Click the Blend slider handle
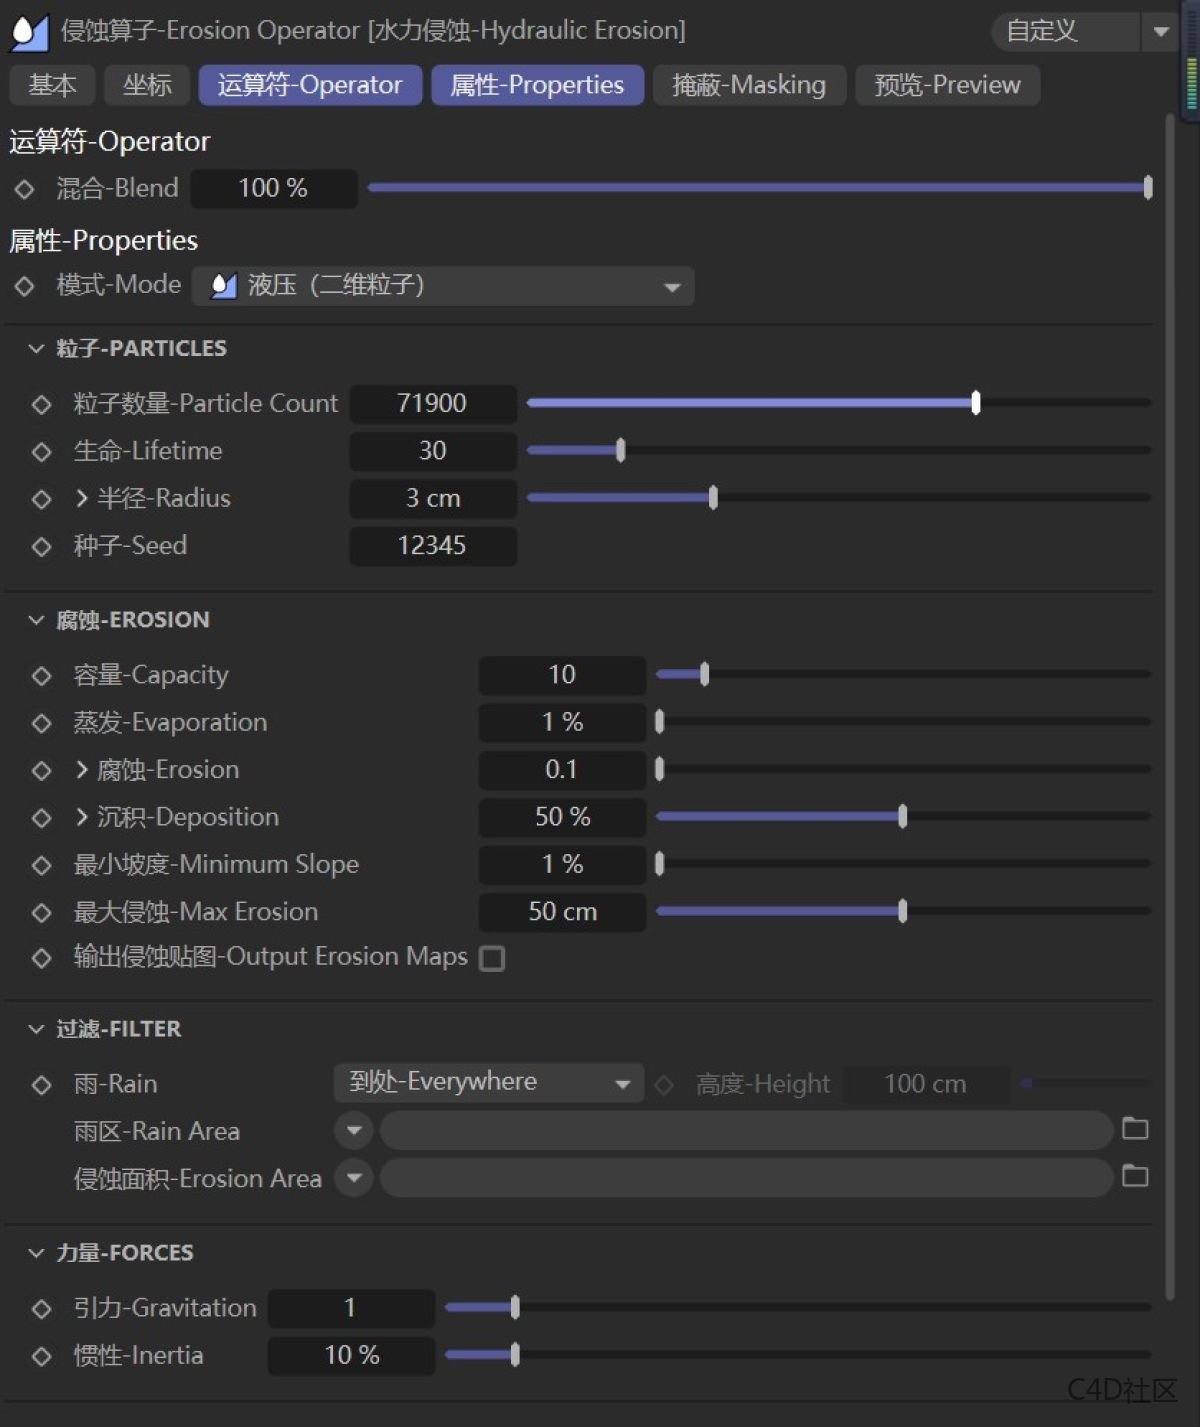 [1146, 188]
